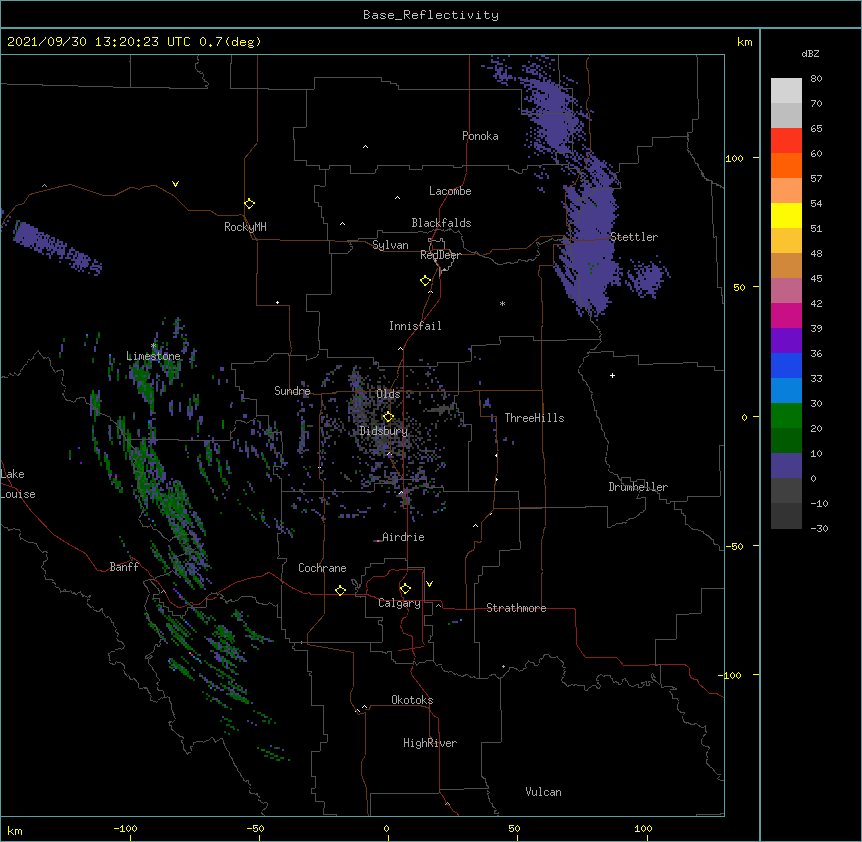Screen dimensions: 862x842
Task: Pick the white 80 dBZ legend swatch
Action: tap(786, 91)
